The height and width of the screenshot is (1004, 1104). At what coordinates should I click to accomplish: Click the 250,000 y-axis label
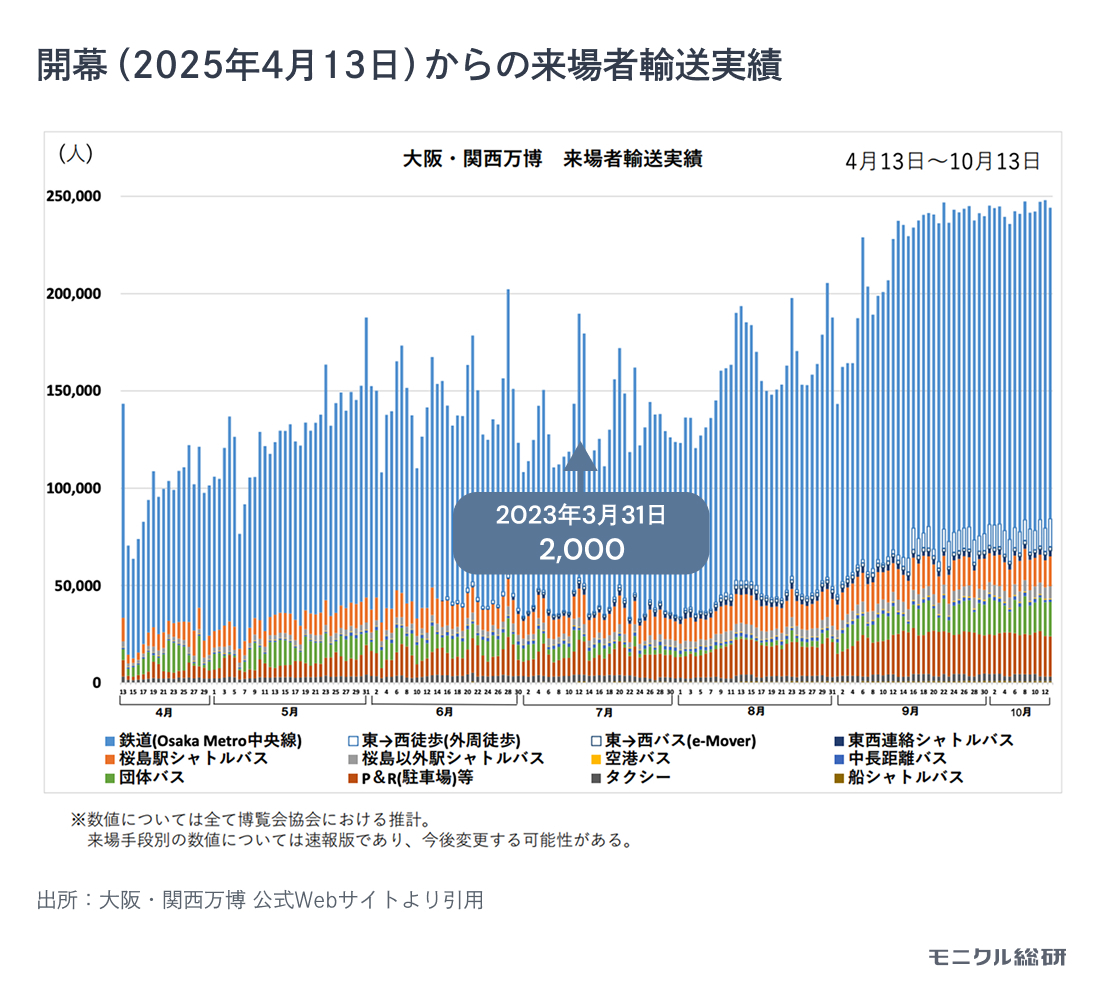pyautogui.click(x=74, y=196)
